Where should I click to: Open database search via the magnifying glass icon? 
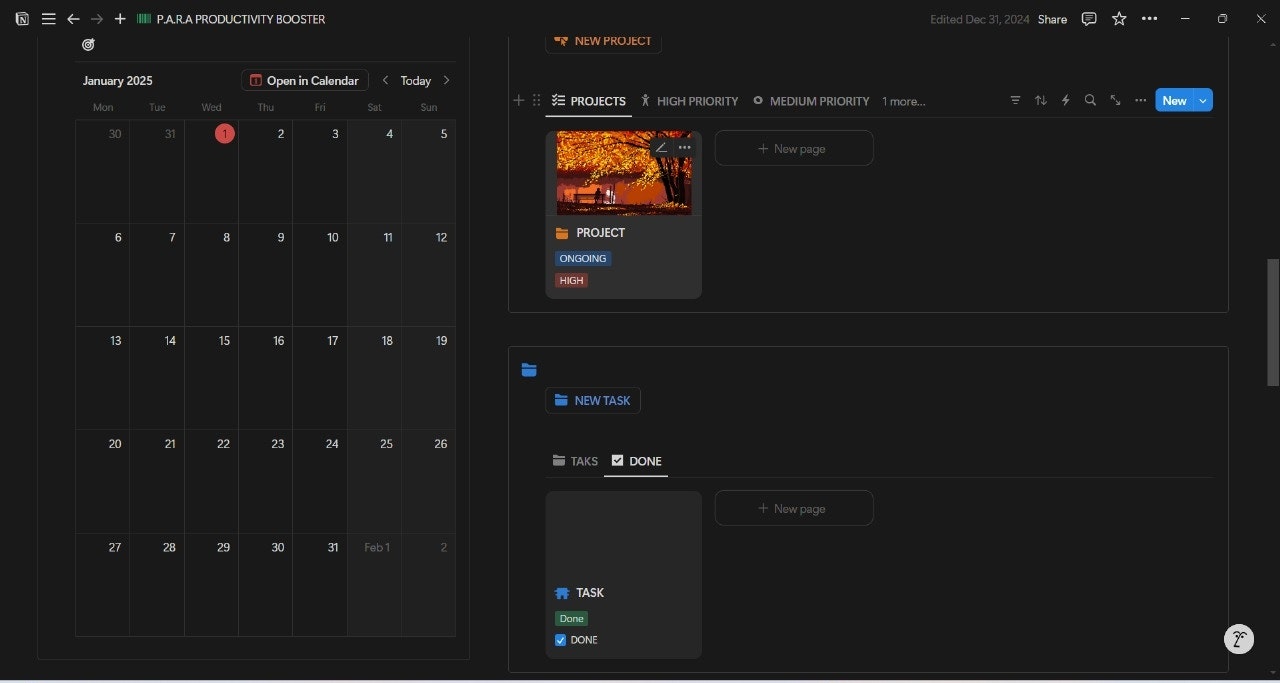click(1090, 100)
